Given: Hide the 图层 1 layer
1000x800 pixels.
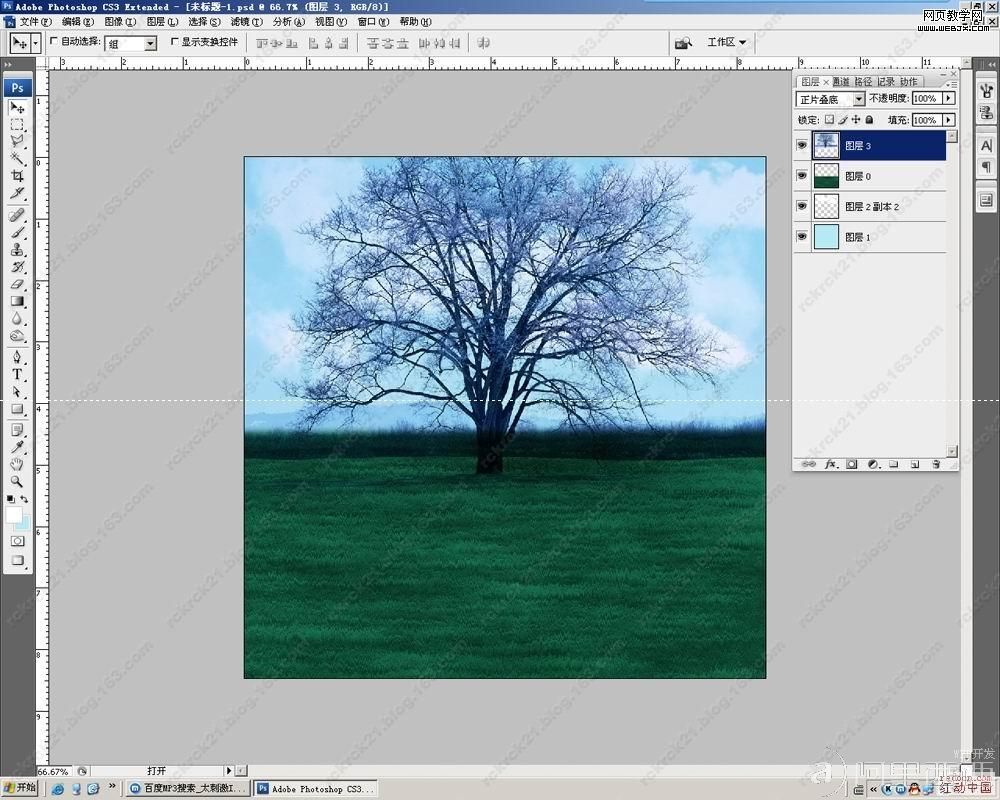Looking at the screenshot, I should click(802, 237).
